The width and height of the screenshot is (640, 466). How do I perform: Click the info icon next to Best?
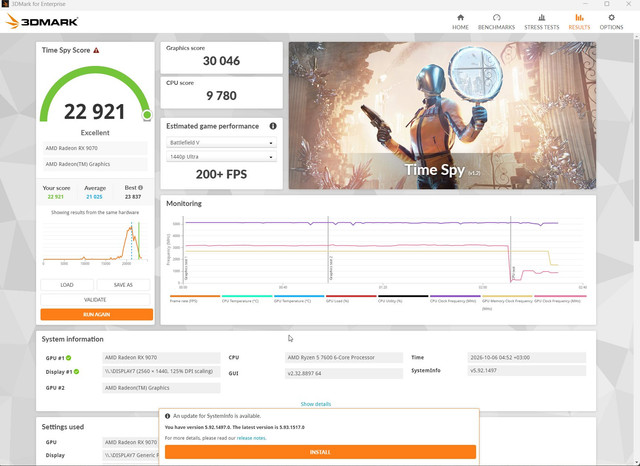tap(140, 188)
